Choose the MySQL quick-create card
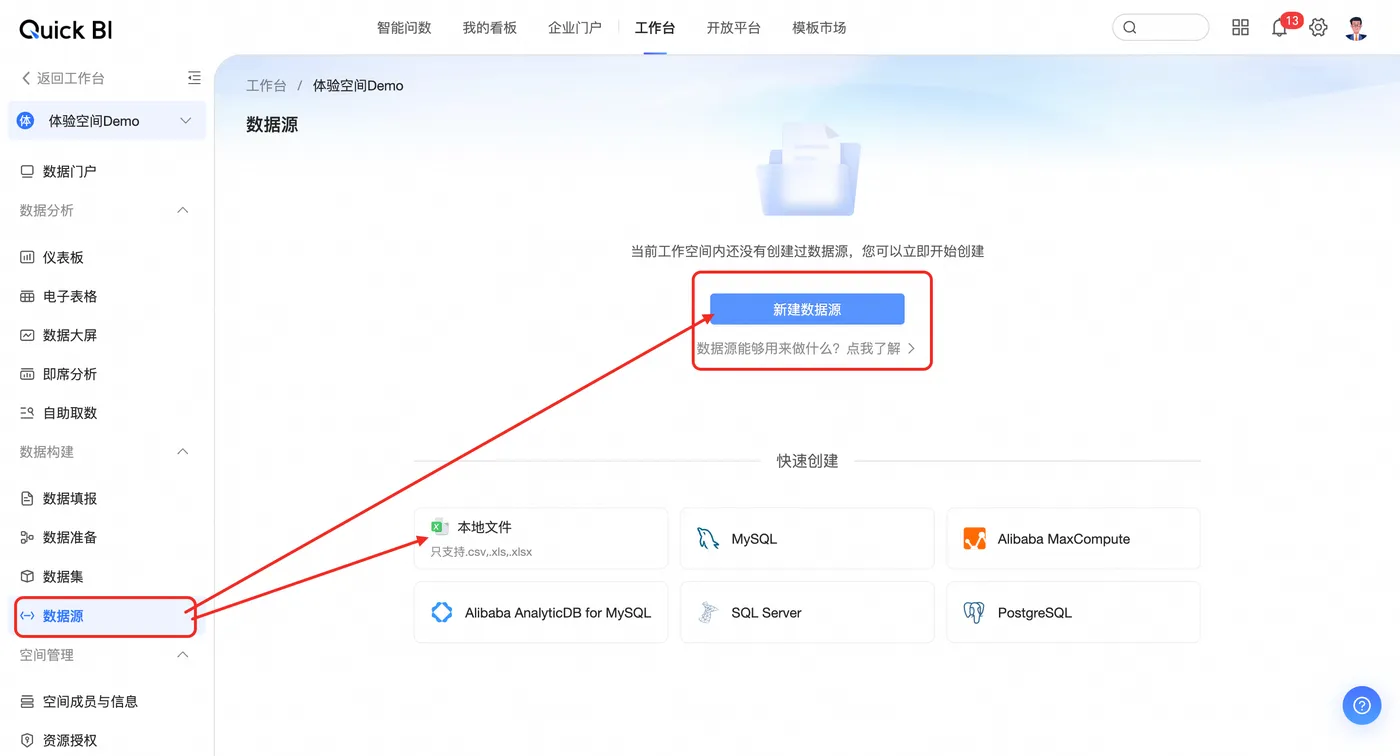The height and width of the screenshot is (756, 1400). click(x=807, y=539)
